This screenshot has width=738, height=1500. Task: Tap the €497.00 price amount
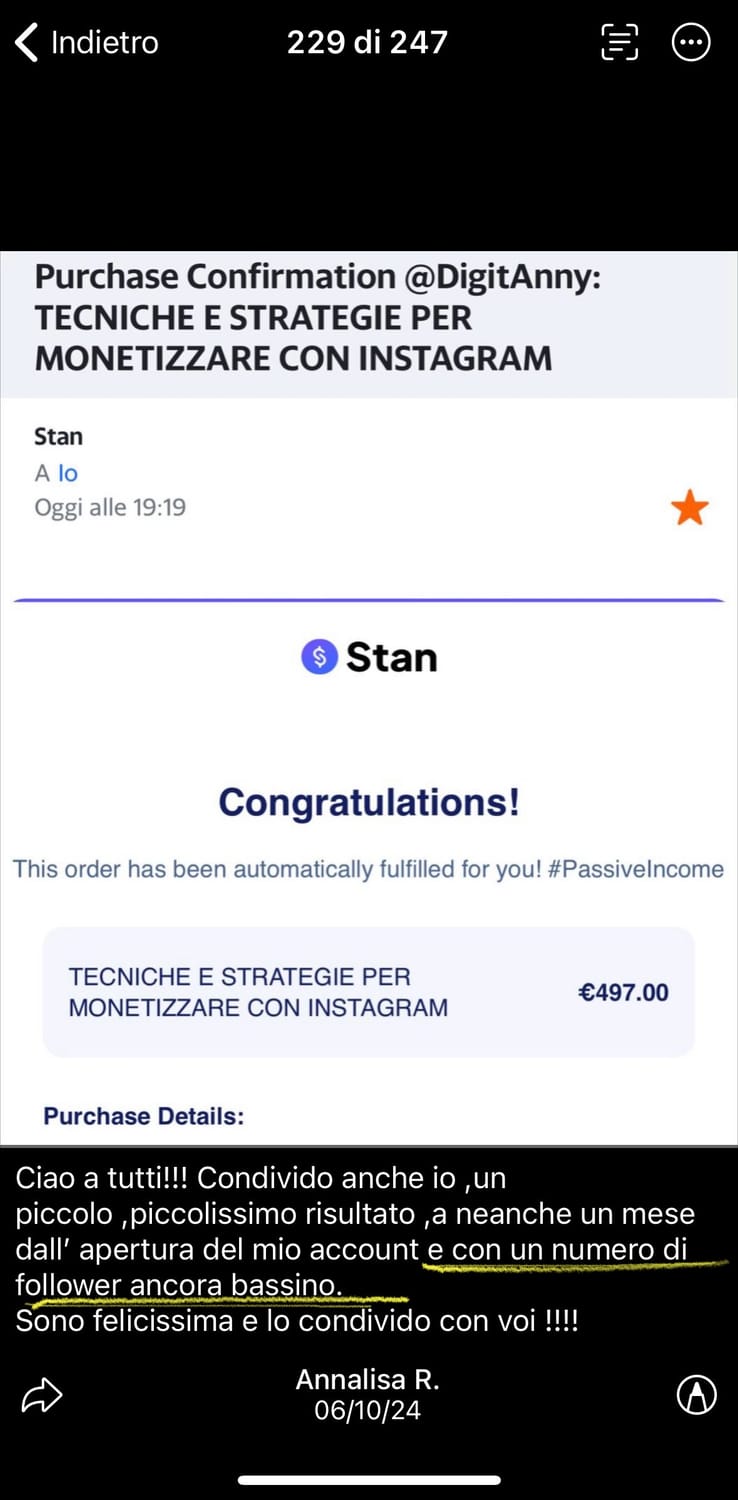623,993
